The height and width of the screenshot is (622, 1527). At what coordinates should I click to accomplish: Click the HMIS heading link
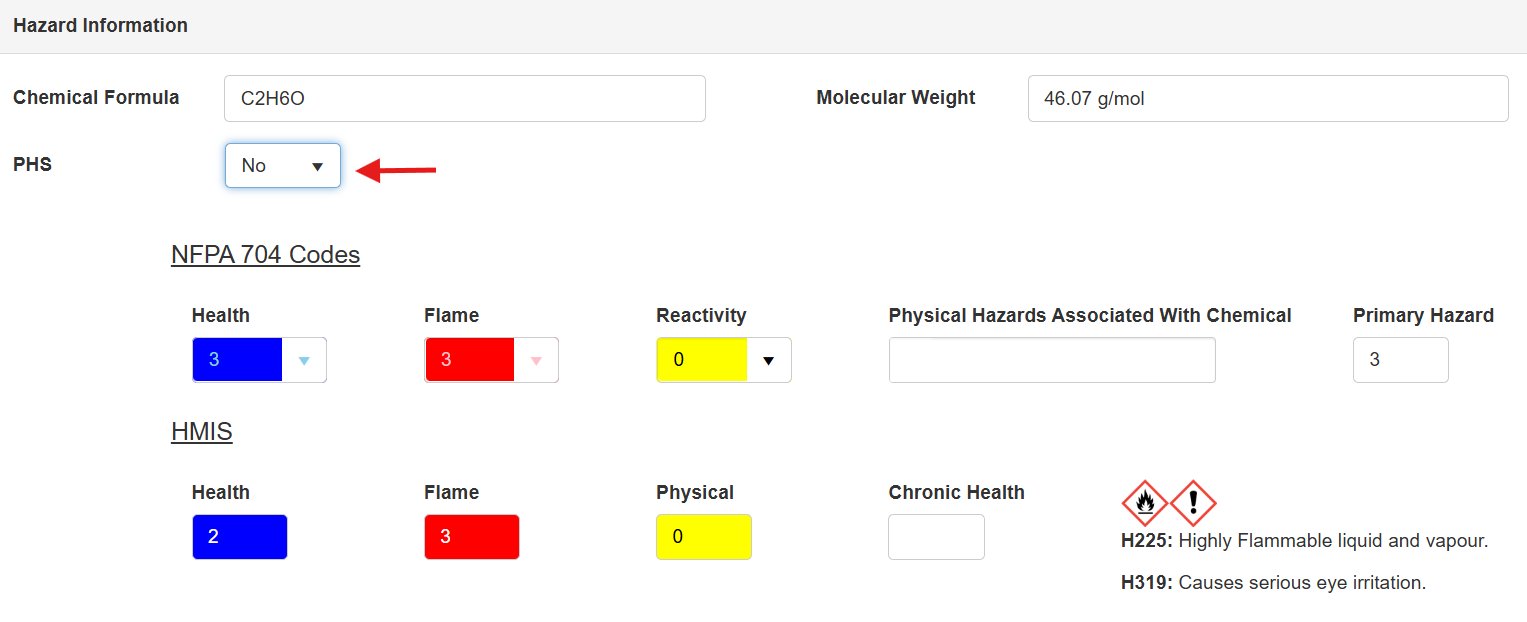coord(202,431)
